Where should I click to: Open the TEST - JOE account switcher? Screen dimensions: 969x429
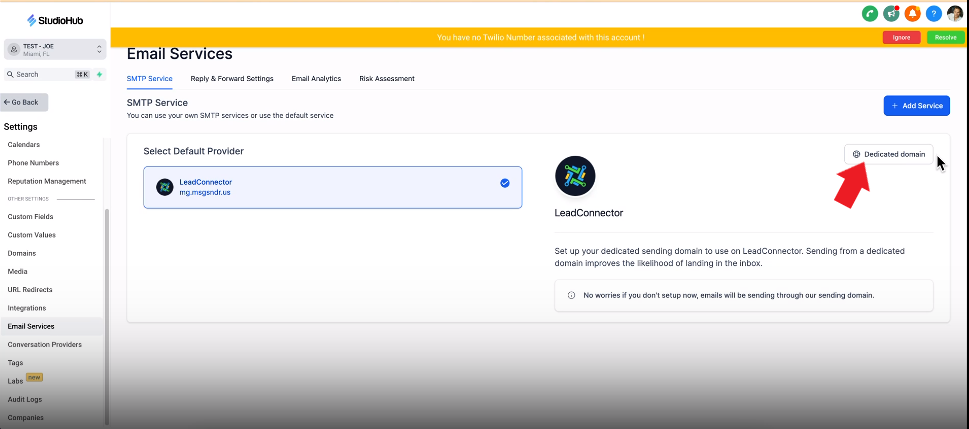click(x=55, y=49)
